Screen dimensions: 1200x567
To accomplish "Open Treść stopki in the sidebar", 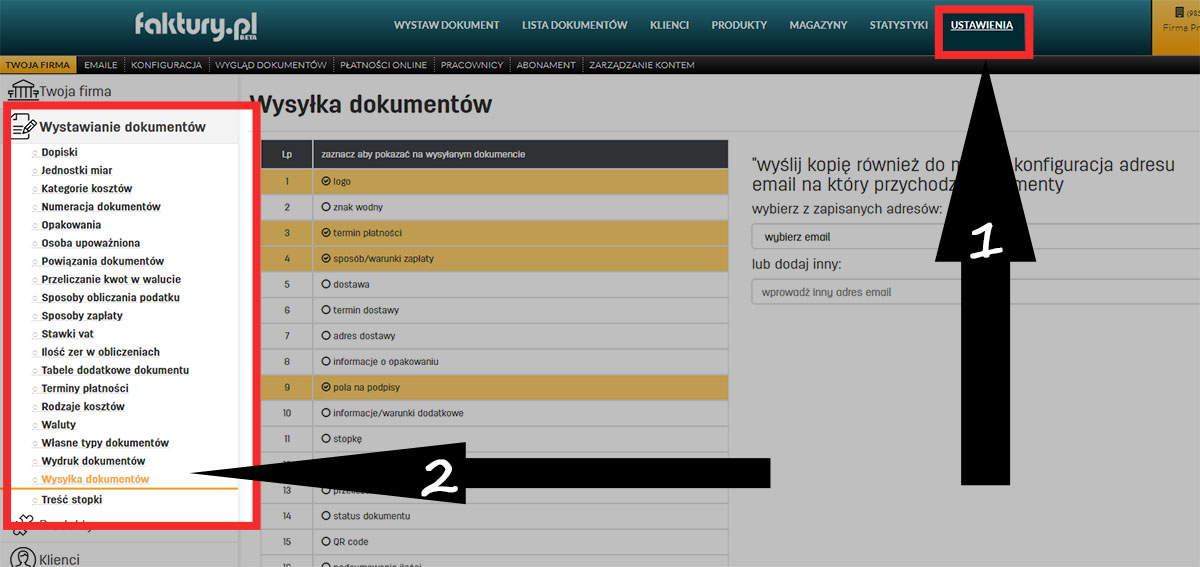I will coord(72,499).
